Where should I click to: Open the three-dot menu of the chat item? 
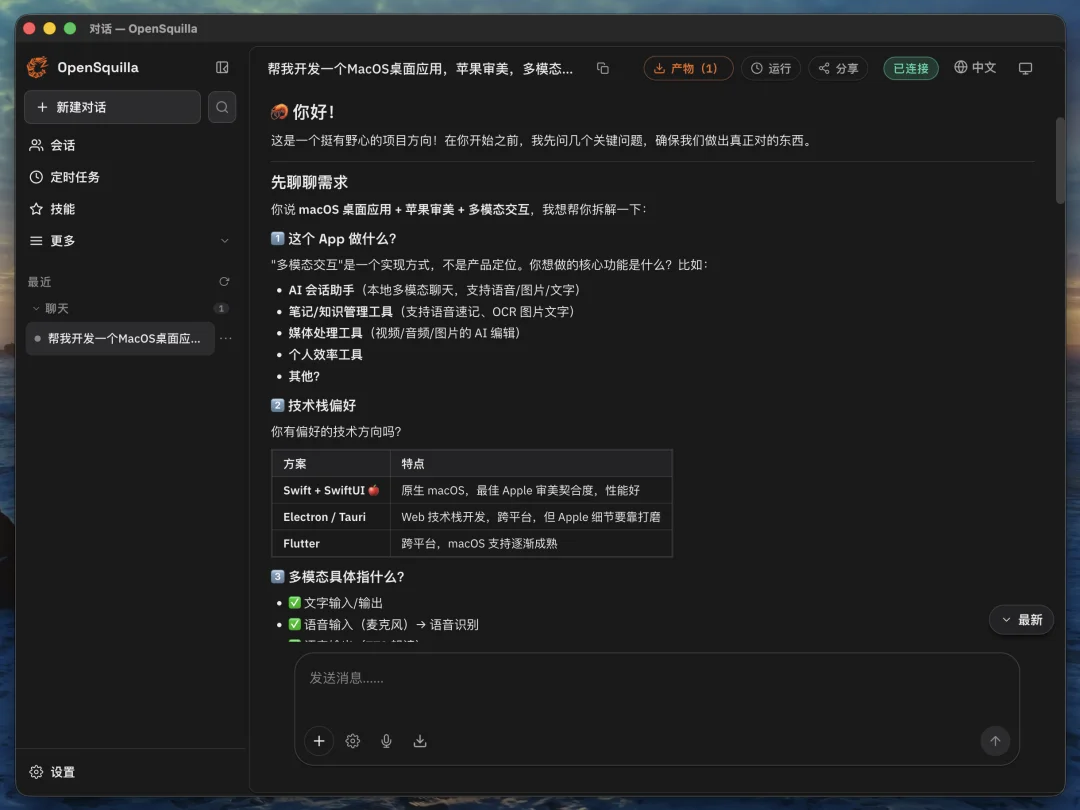point(225,338)
